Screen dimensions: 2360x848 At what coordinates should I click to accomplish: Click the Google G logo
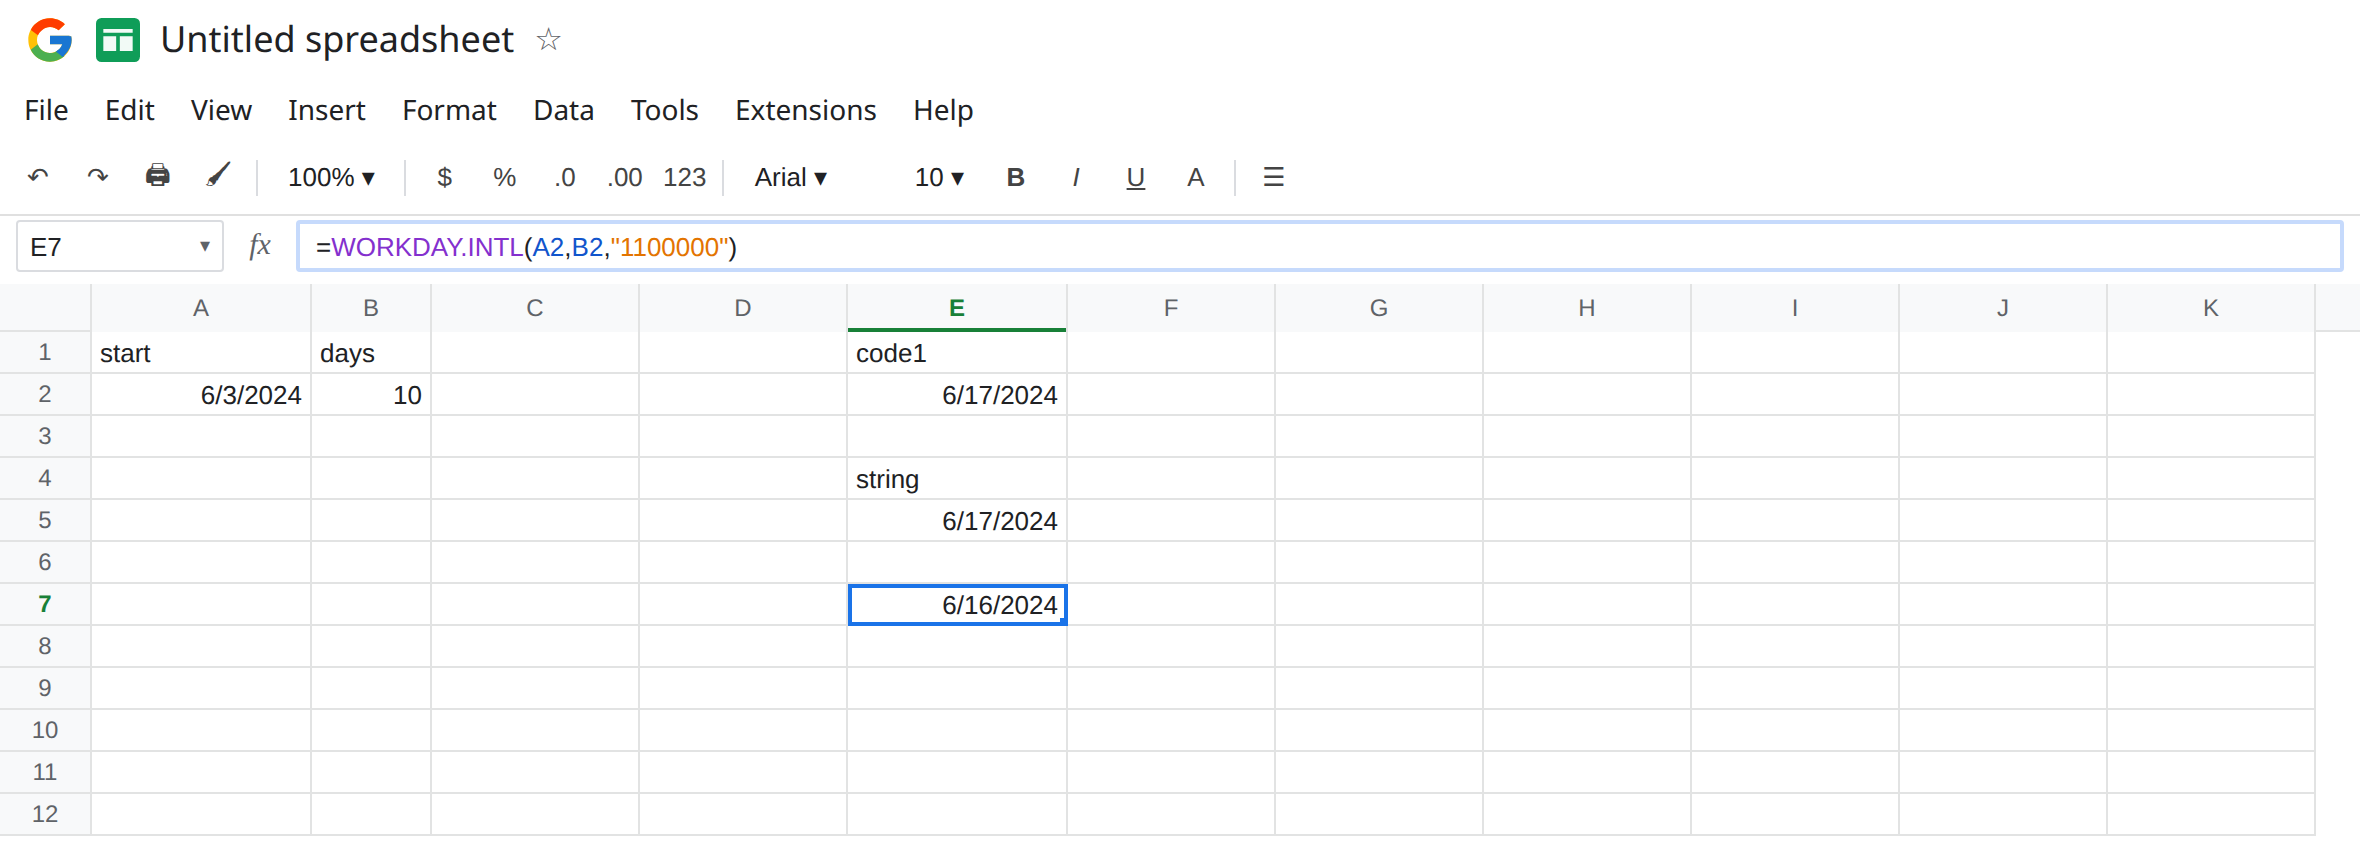(50, 40)
